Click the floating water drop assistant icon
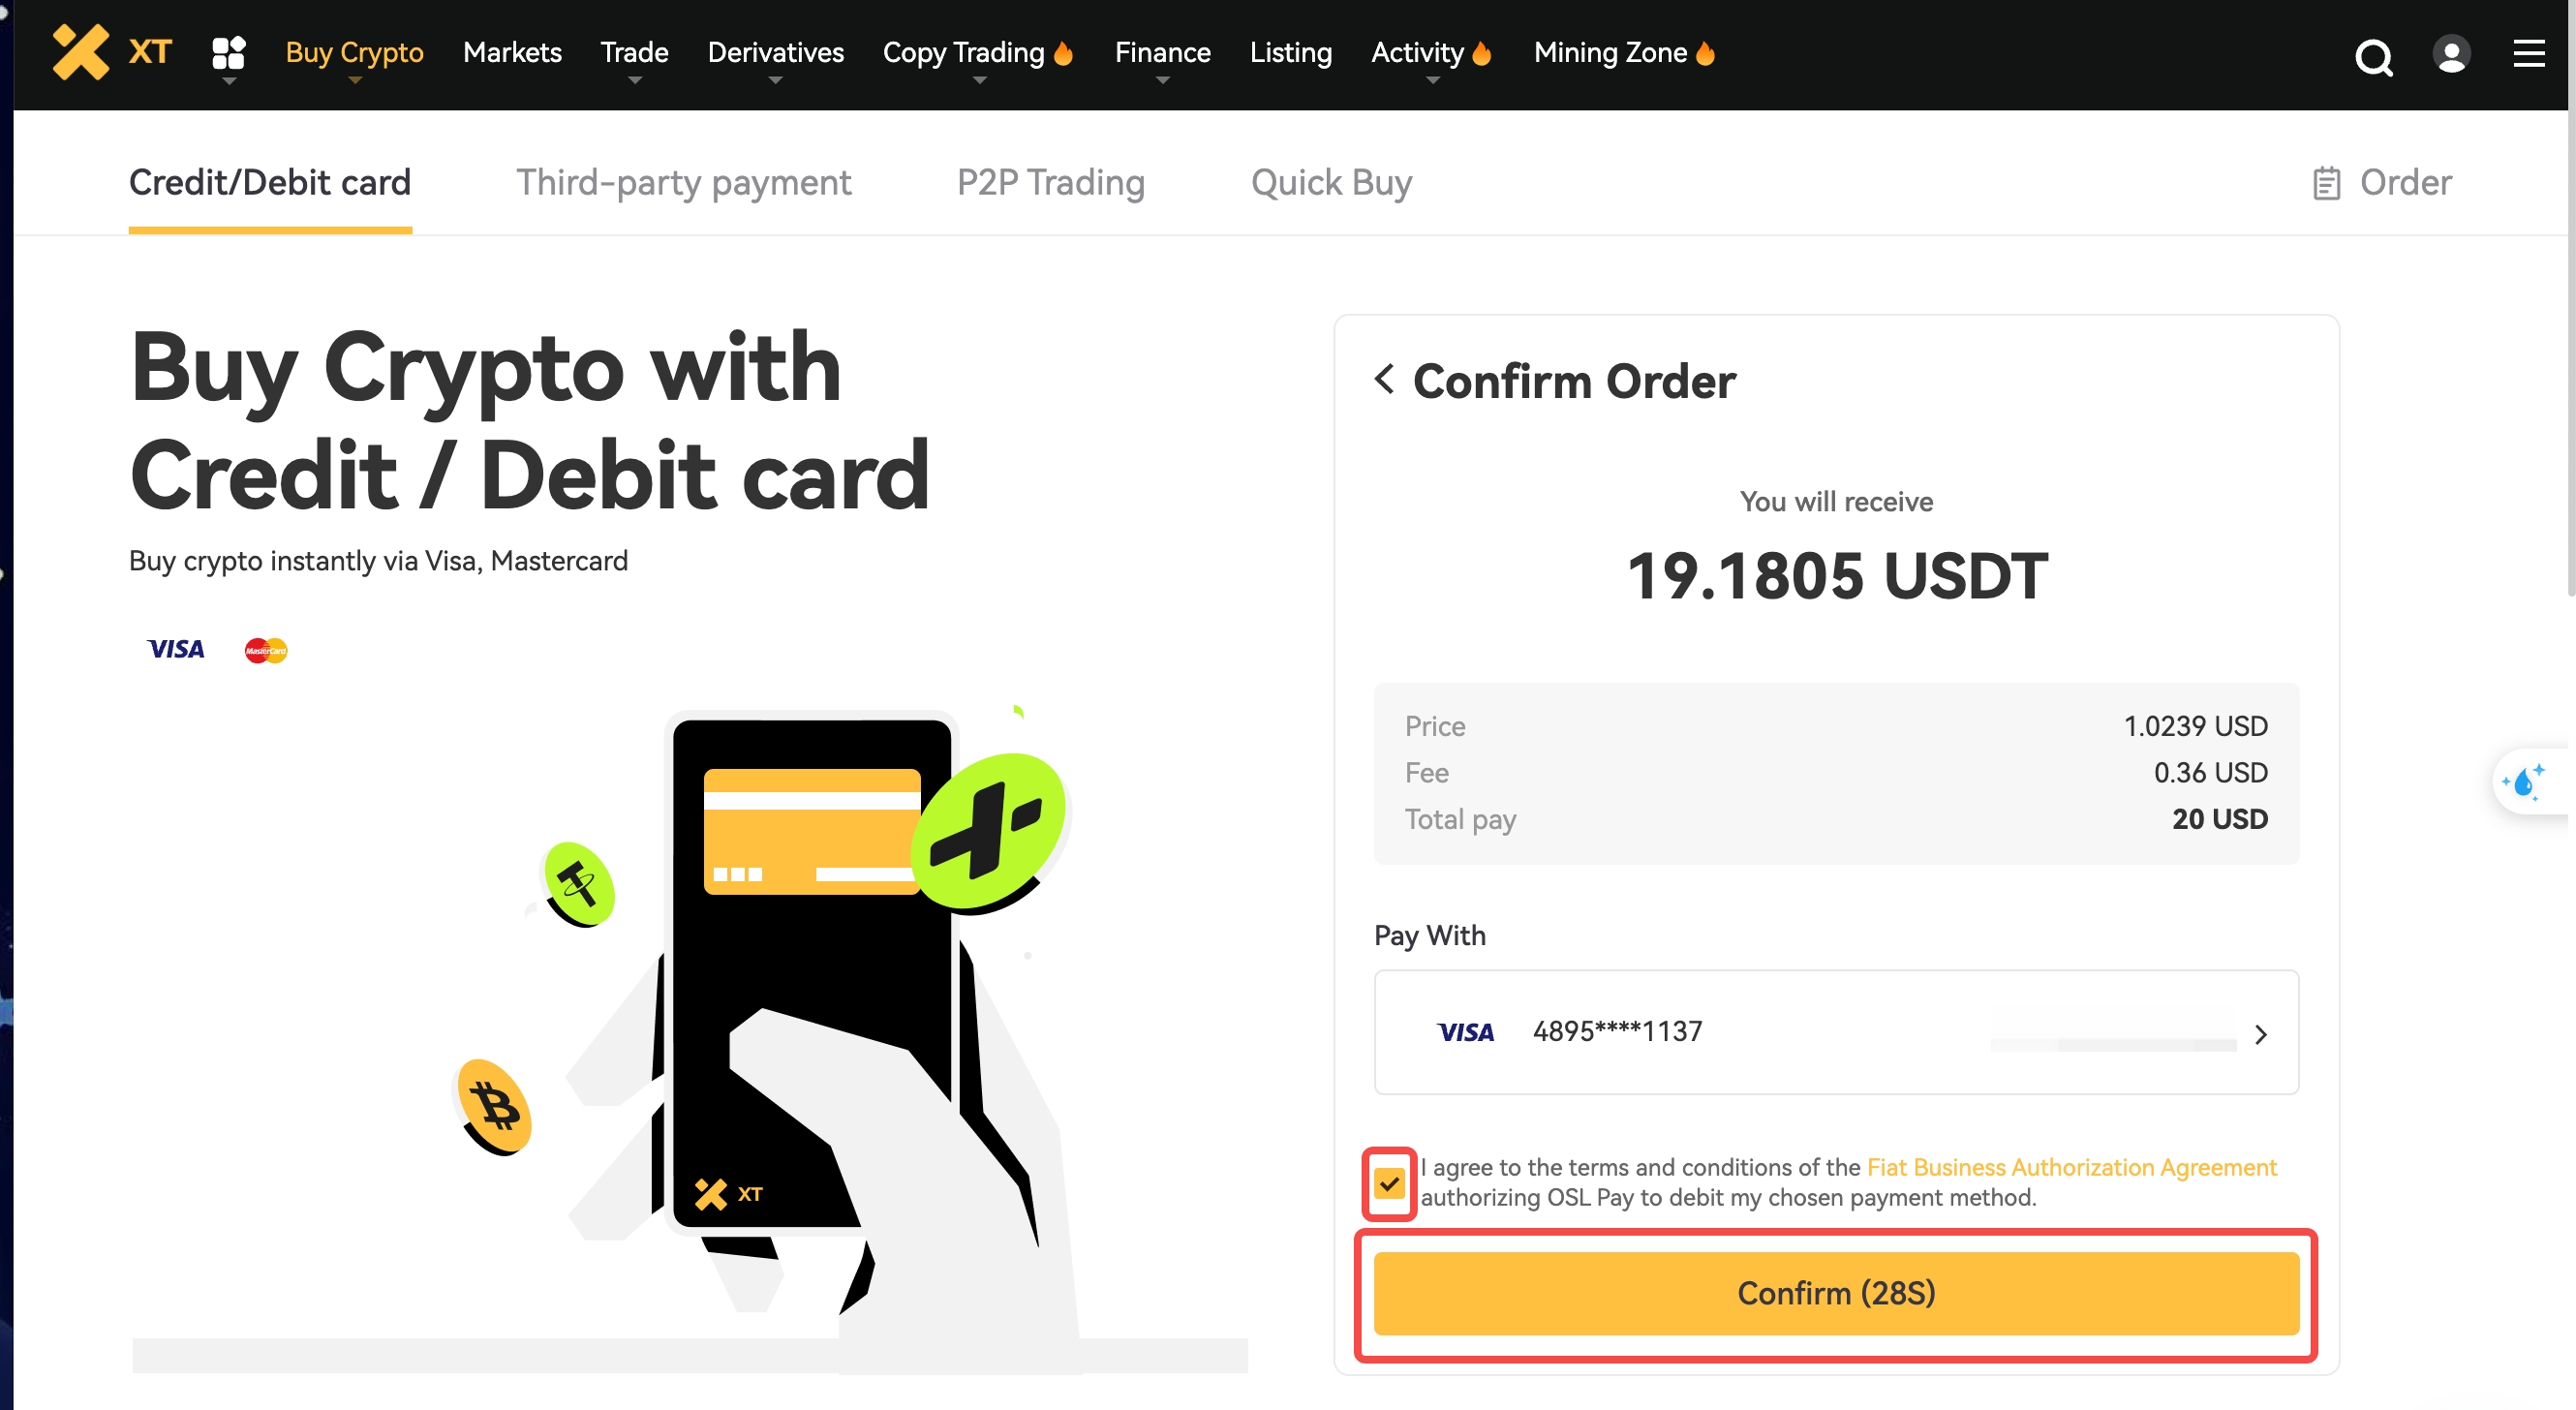Image resolution: width=2576 pixels, height=1410 pixels. (x=2526, y=782)
